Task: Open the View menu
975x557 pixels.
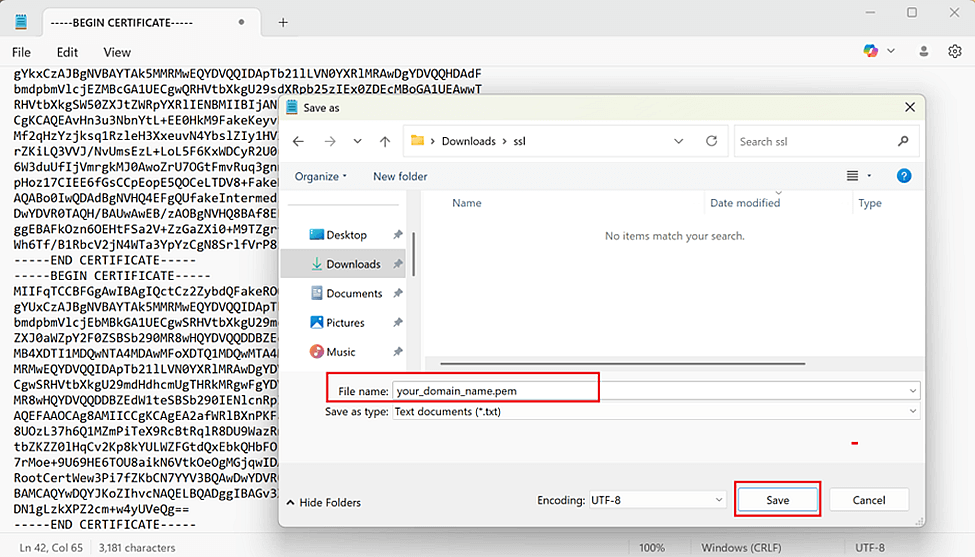Action: tap(117, 52)
